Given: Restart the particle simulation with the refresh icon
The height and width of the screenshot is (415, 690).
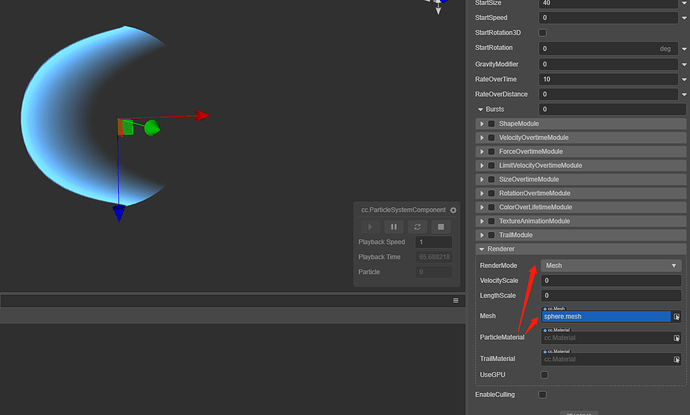Looking at the screenshot, I should tap(417, 227).
